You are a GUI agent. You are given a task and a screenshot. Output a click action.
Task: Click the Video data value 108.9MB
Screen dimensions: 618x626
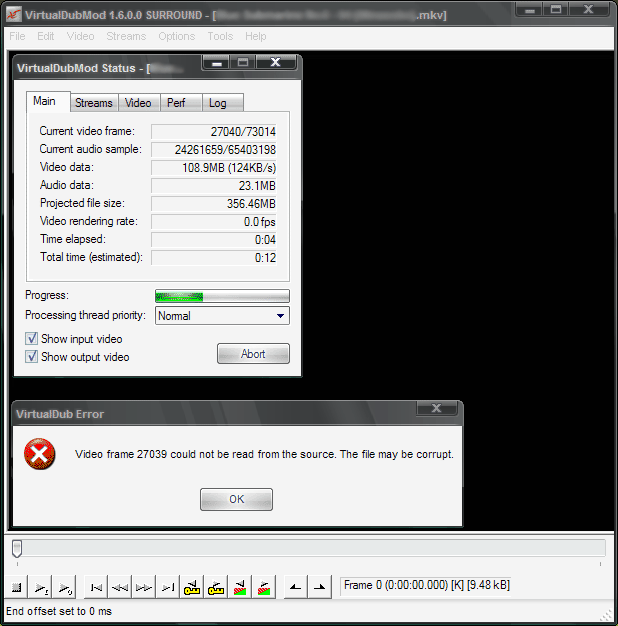[x=214, y=168]
